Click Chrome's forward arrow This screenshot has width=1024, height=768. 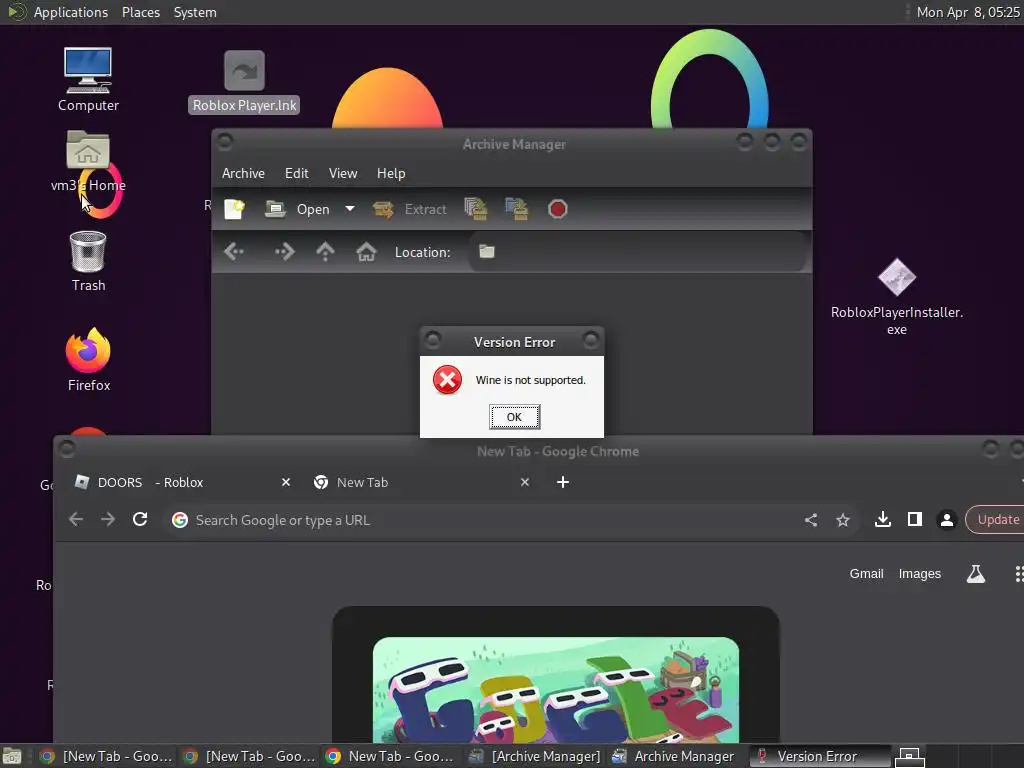coord(108,519)
